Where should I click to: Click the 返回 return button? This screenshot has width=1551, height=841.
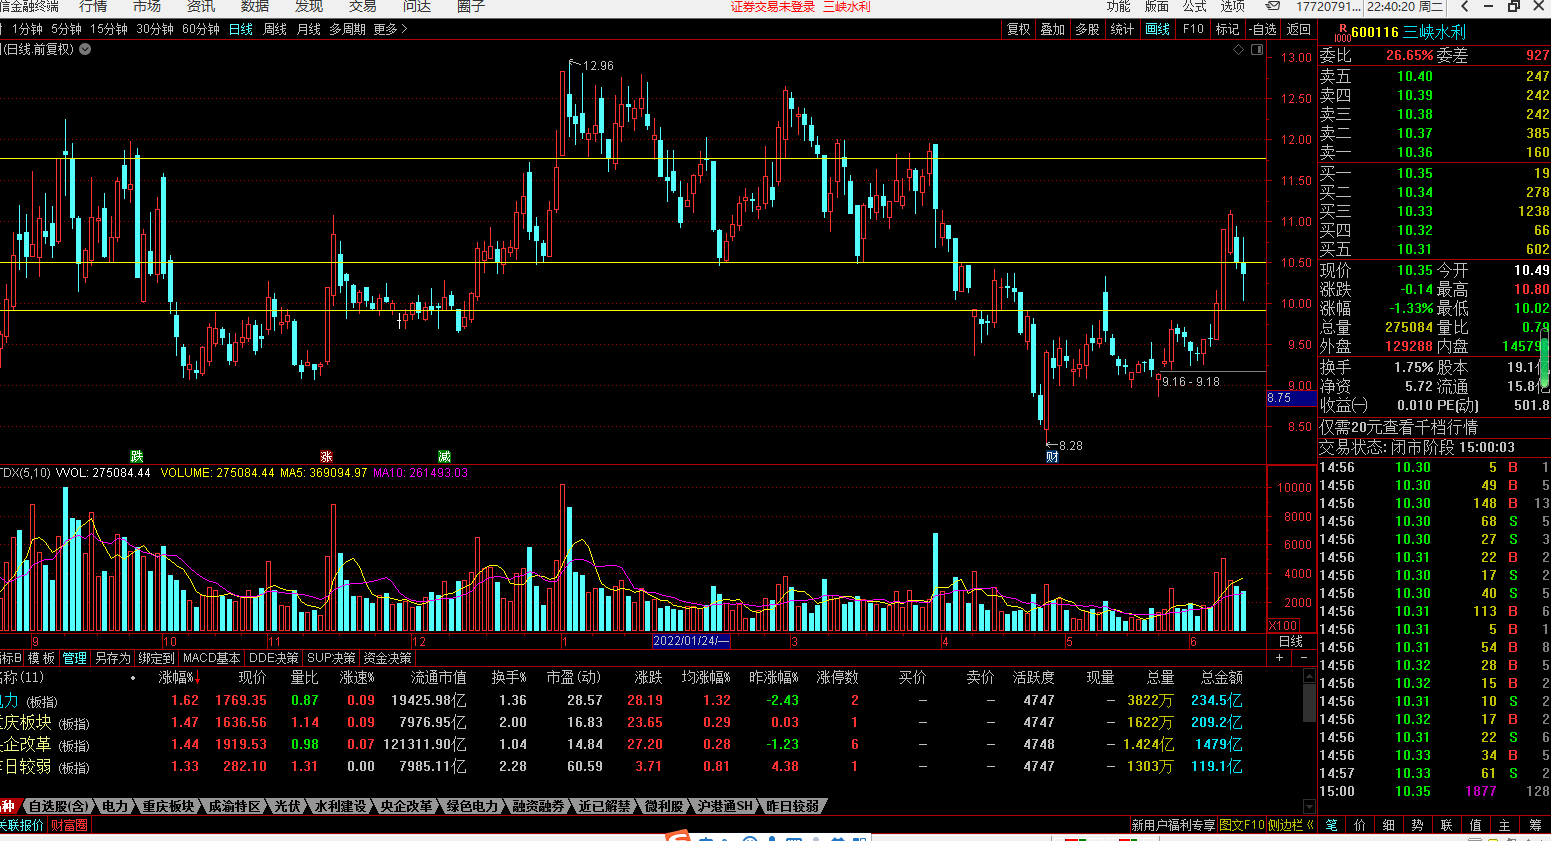click(1299, 30)
